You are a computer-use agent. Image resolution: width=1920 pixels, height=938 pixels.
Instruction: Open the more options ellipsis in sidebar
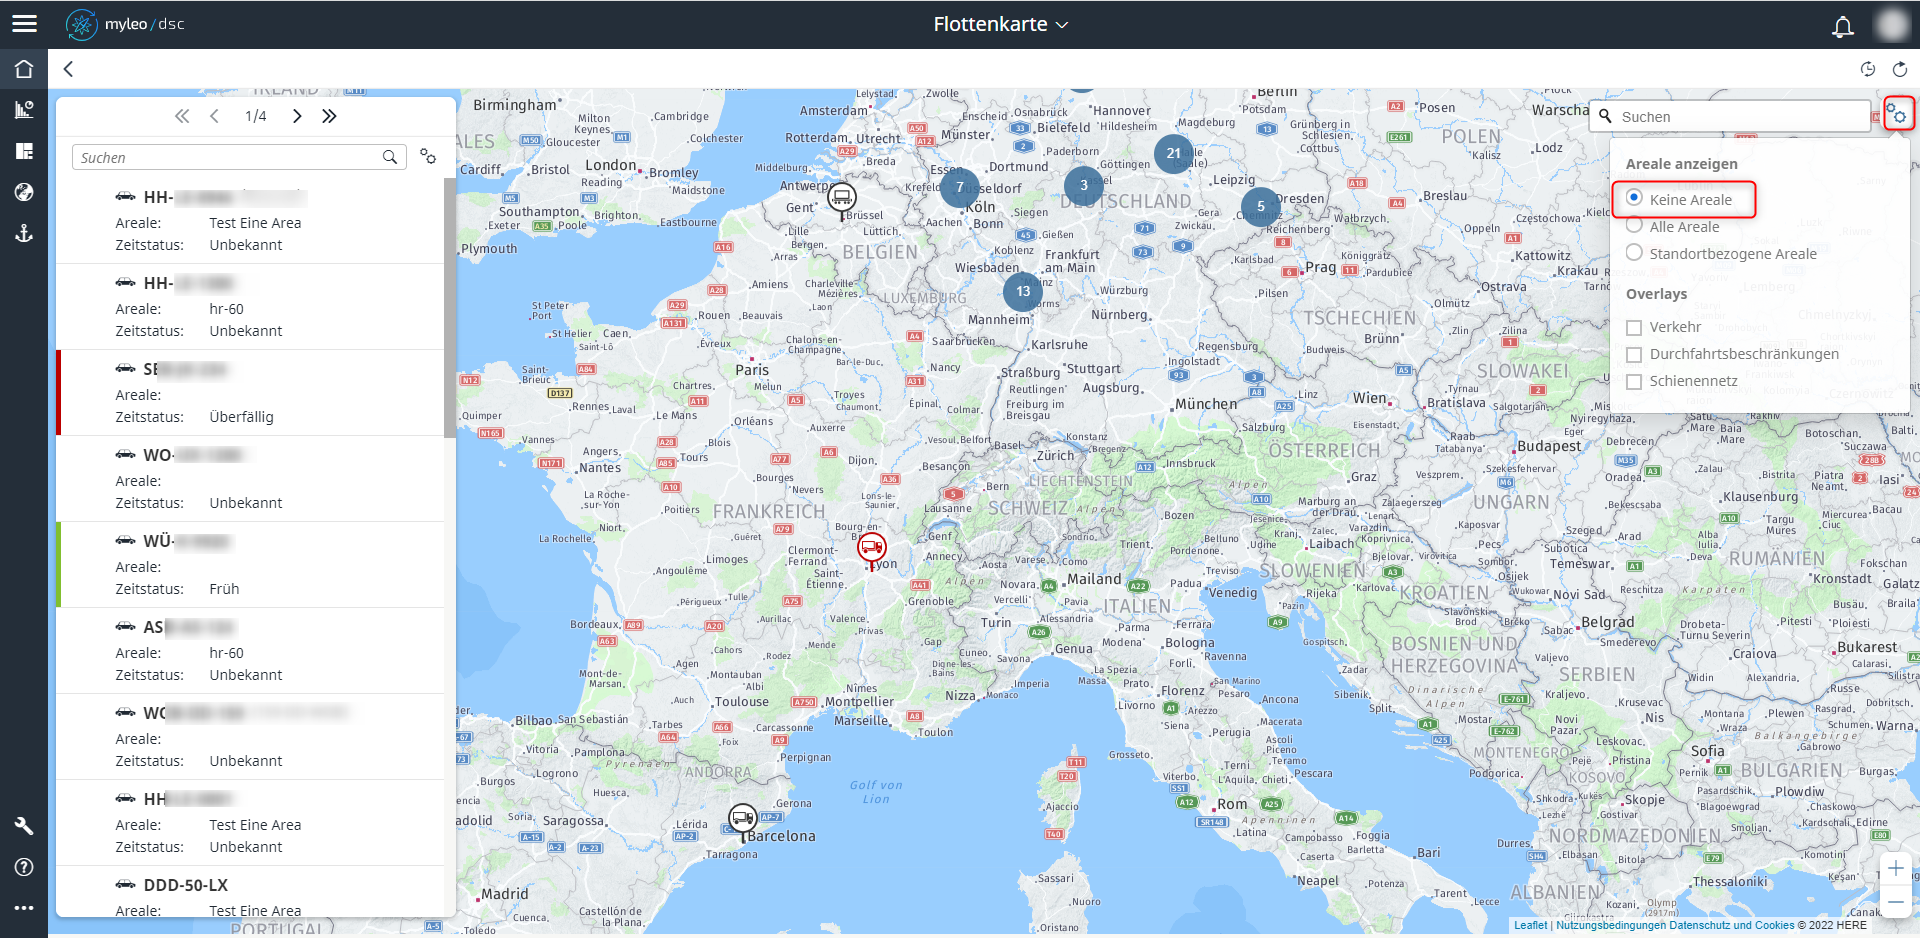pos(24,908)
